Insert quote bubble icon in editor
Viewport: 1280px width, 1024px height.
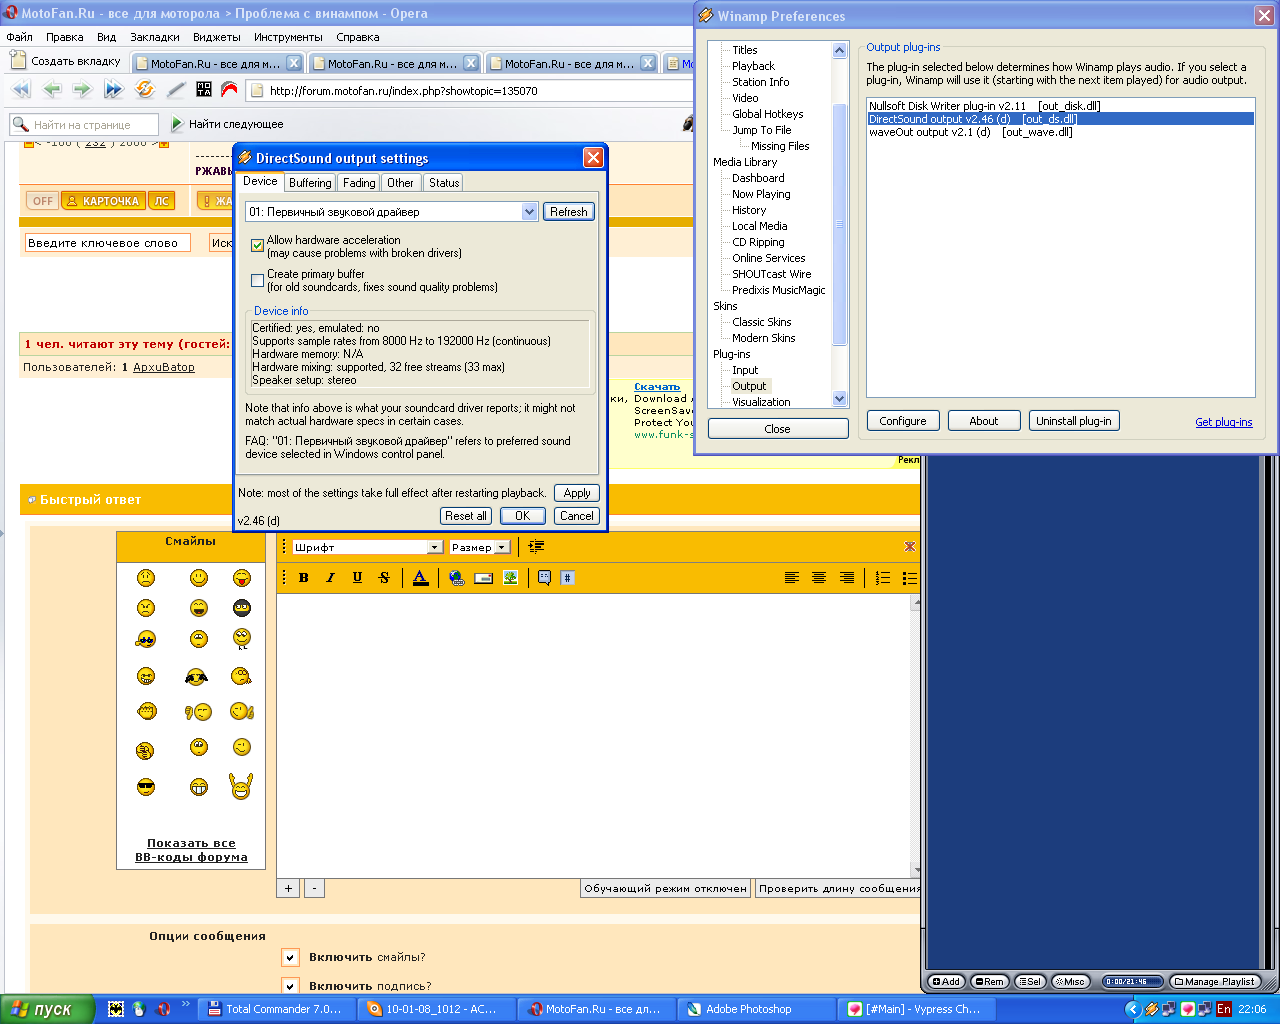coord(544,577)
